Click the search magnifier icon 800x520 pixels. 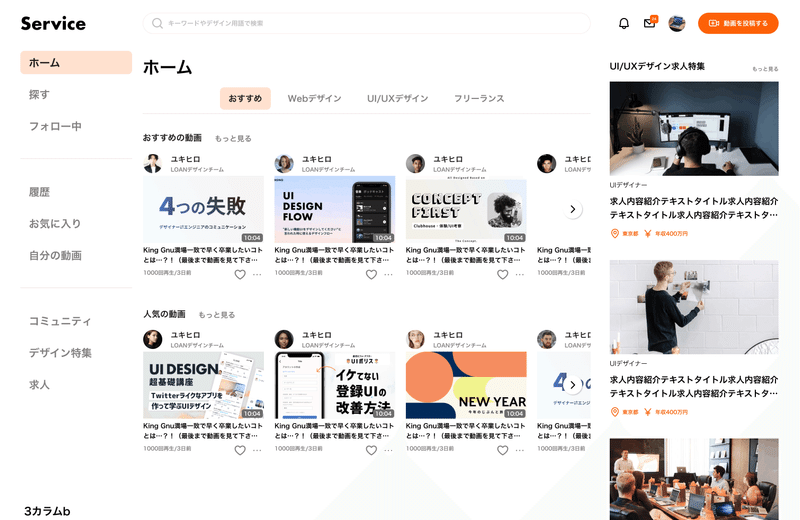tap(157, 23)
